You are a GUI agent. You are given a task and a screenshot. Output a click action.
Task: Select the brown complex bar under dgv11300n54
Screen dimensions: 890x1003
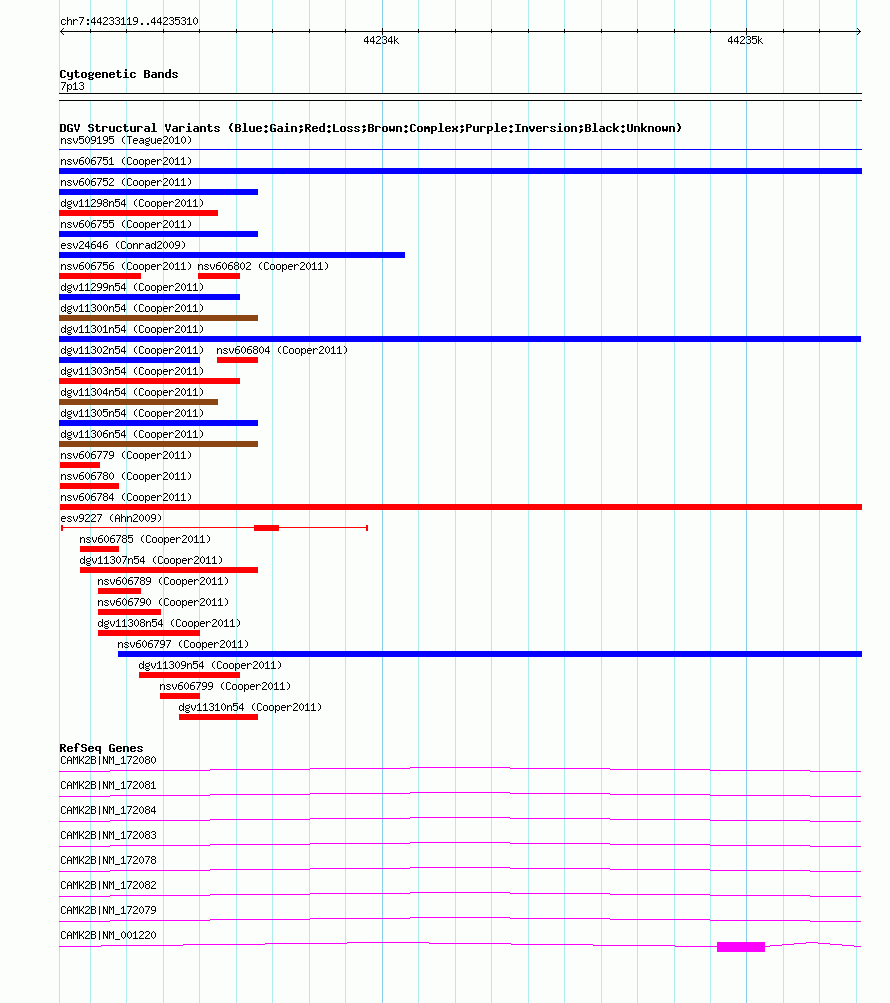point(158,318)
